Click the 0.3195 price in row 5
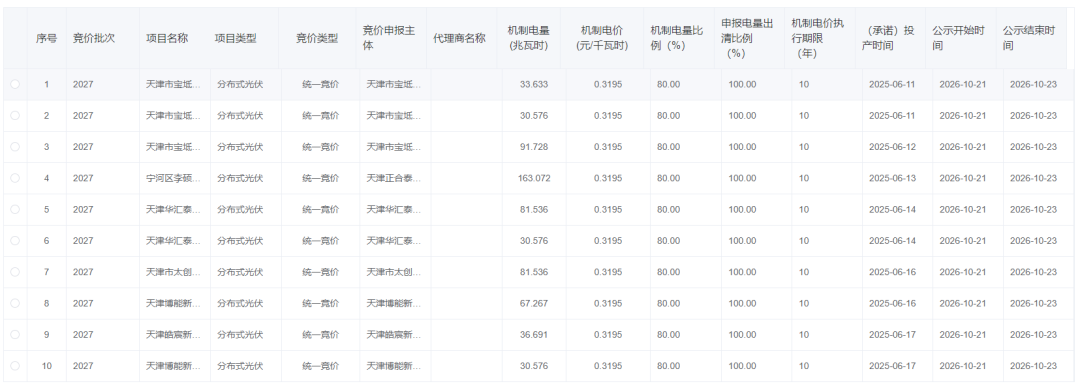Screen dimensions: 1080x386 [608, 210]
